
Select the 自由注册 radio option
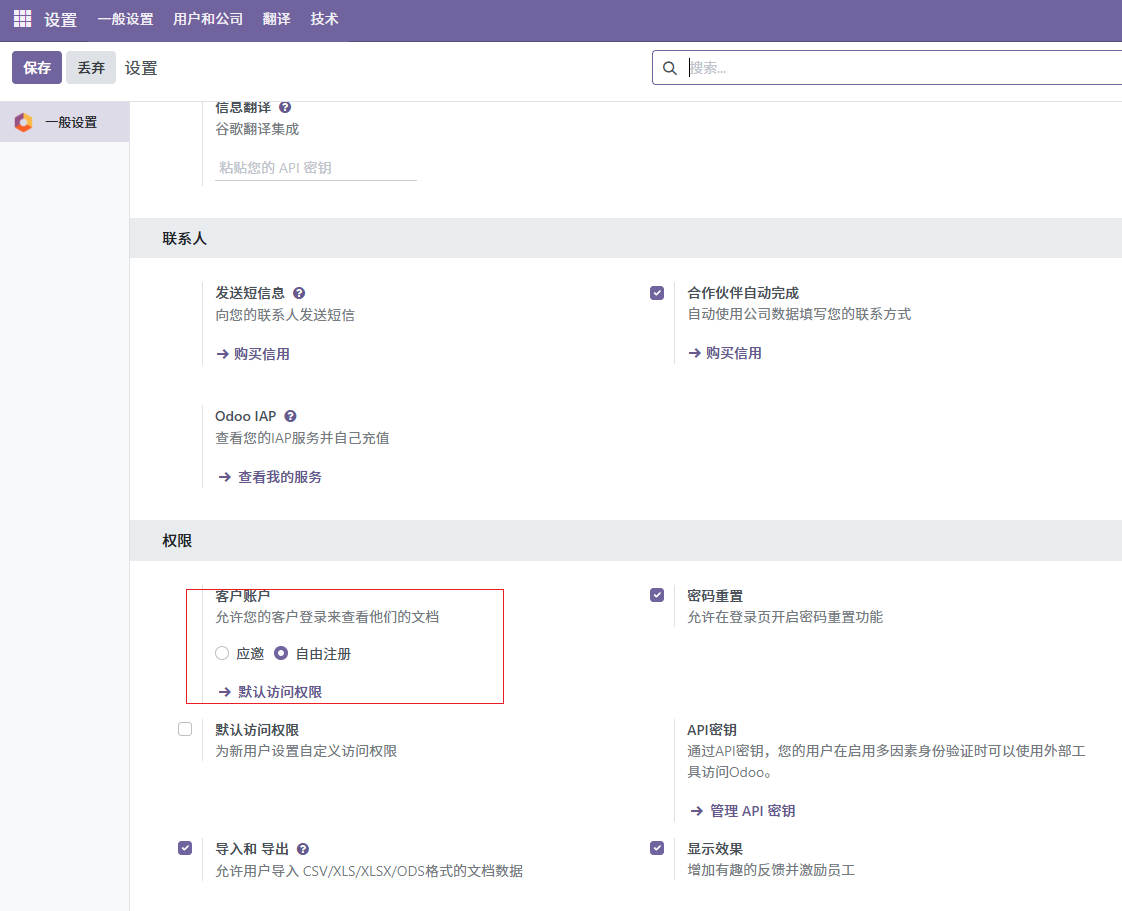coord(281,654)
